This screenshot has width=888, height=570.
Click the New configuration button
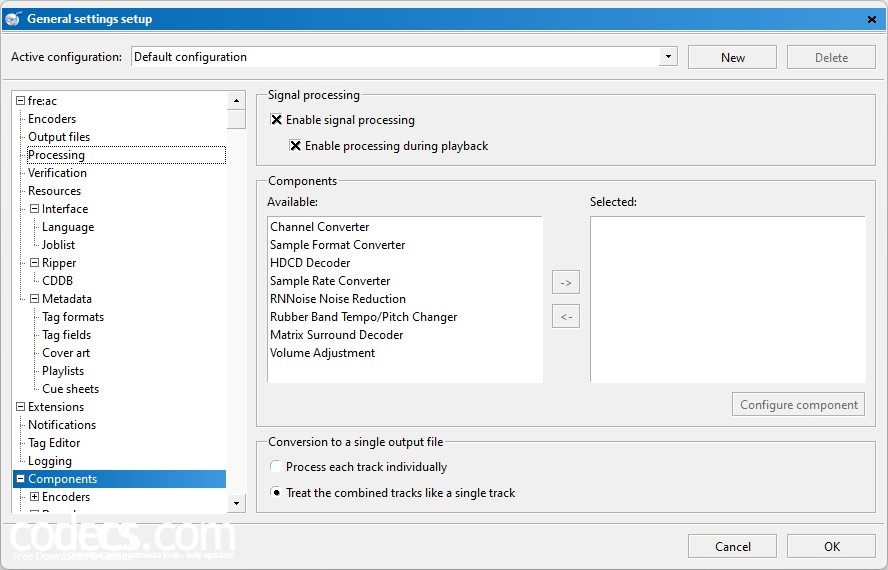coord(732,57)
